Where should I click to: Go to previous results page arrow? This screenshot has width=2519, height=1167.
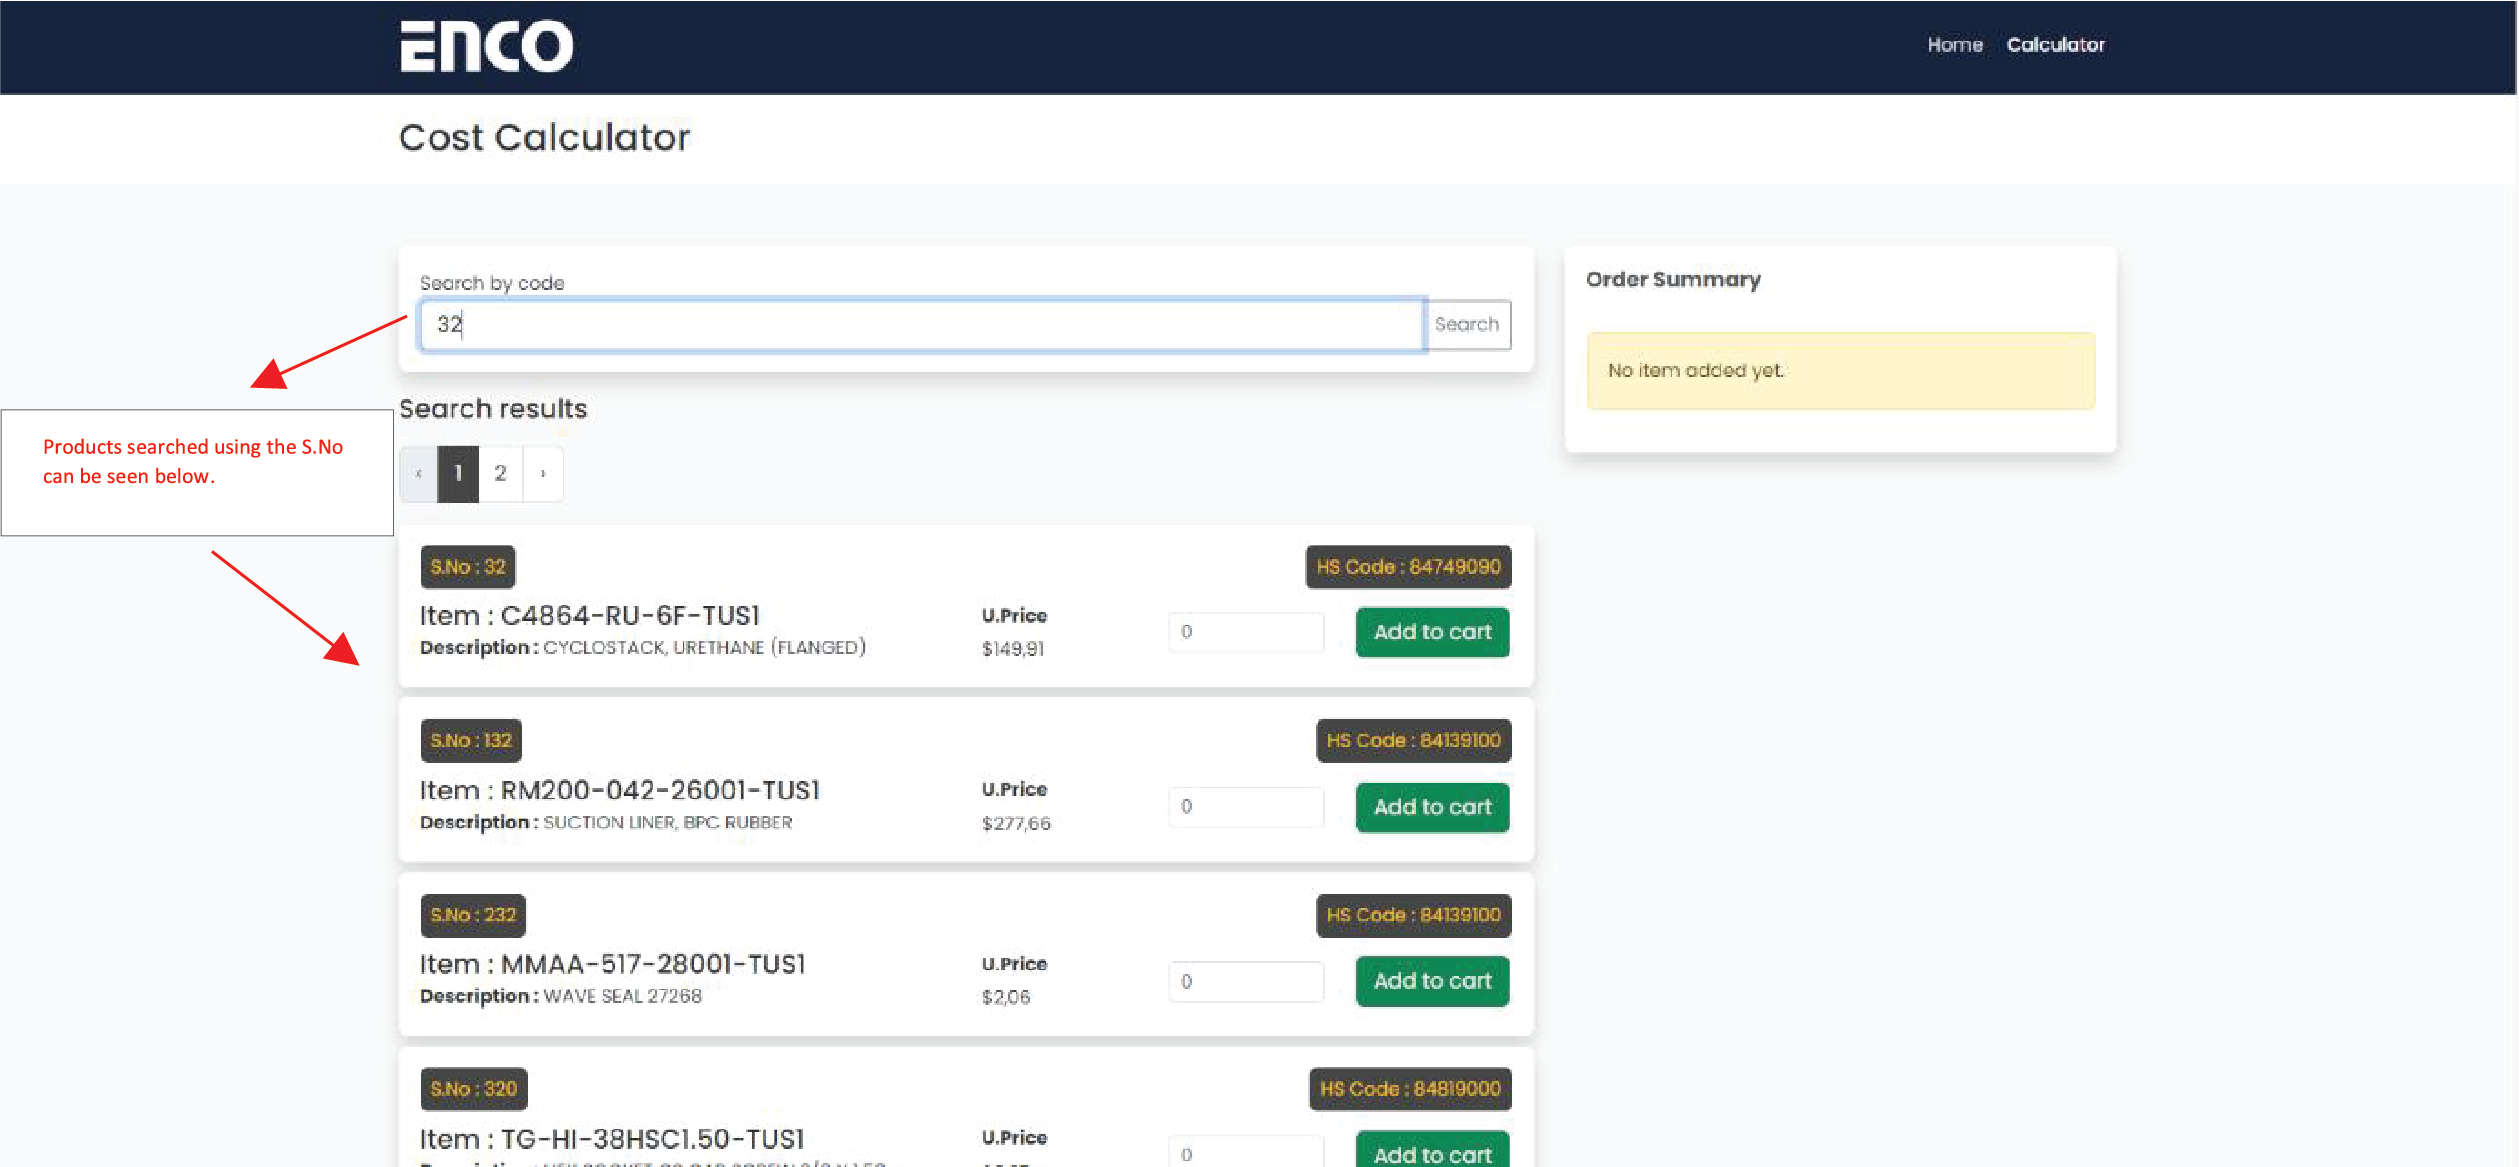coord(418,473)
